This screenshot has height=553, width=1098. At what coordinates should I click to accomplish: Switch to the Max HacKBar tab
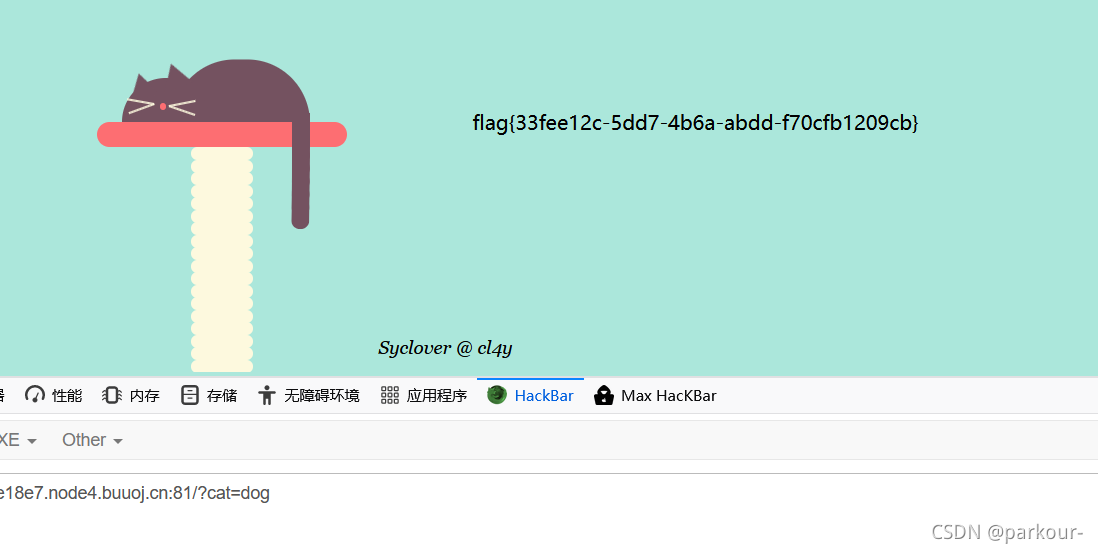tap(655, 396)
